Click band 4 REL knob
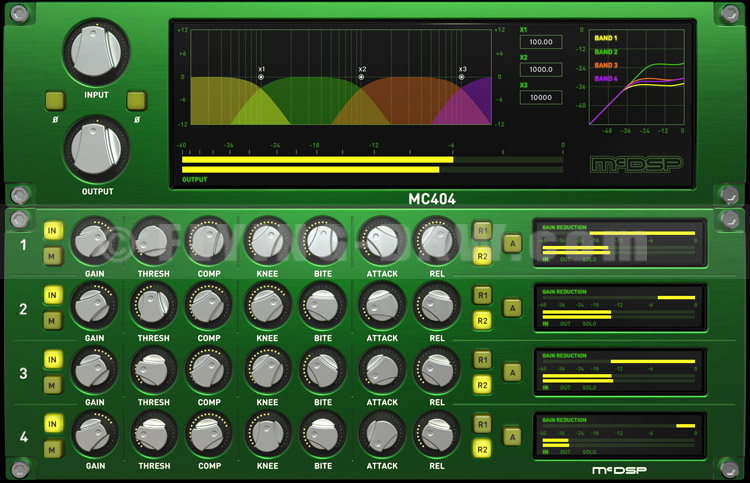This screenshot has height=483, width=750. (x=436, y=434)
